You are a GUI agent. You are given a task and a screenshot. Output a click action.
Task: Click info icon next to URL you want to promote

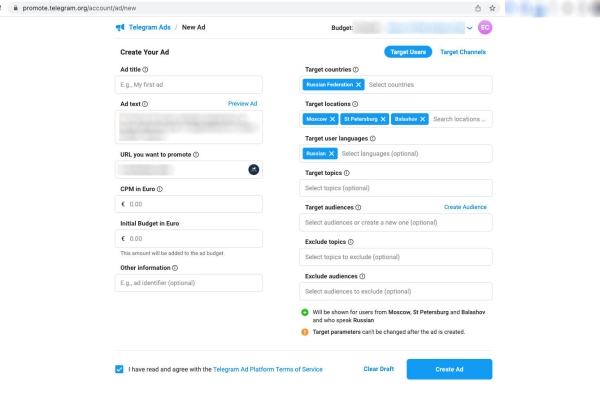pyautogui.click(x=196, y=155)
